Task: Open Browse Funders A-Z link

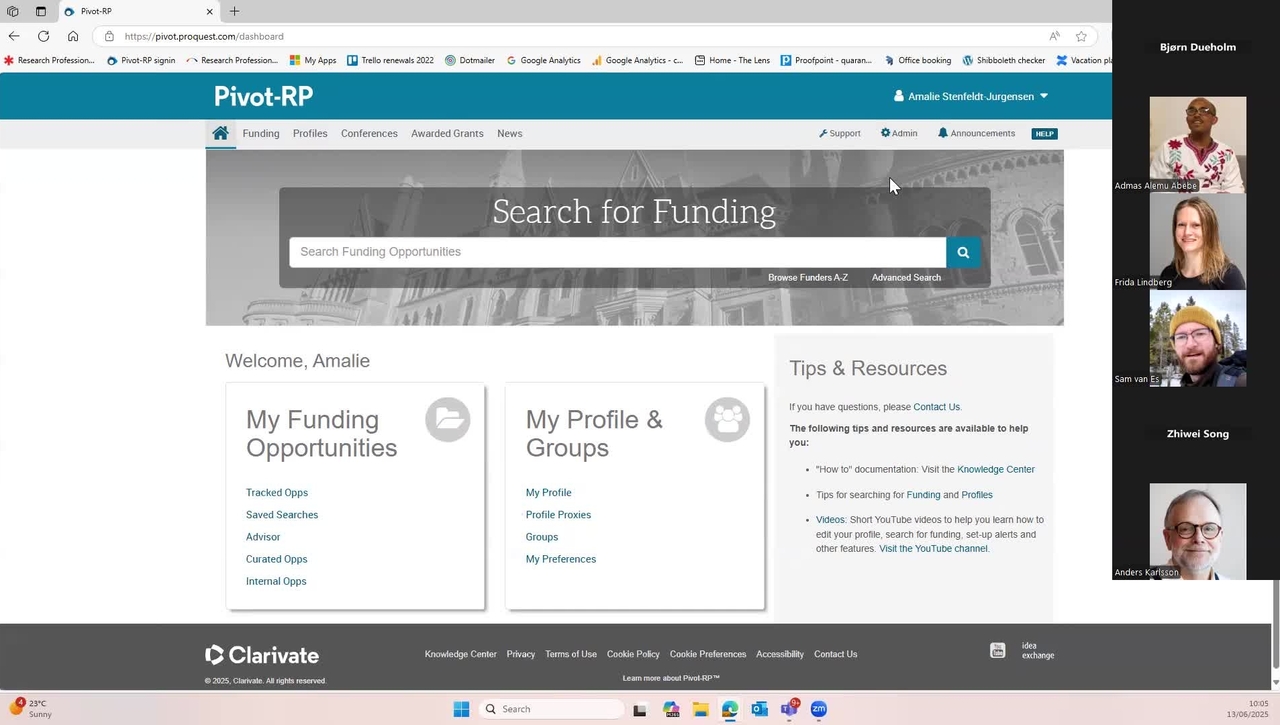Action: [808, 278]
